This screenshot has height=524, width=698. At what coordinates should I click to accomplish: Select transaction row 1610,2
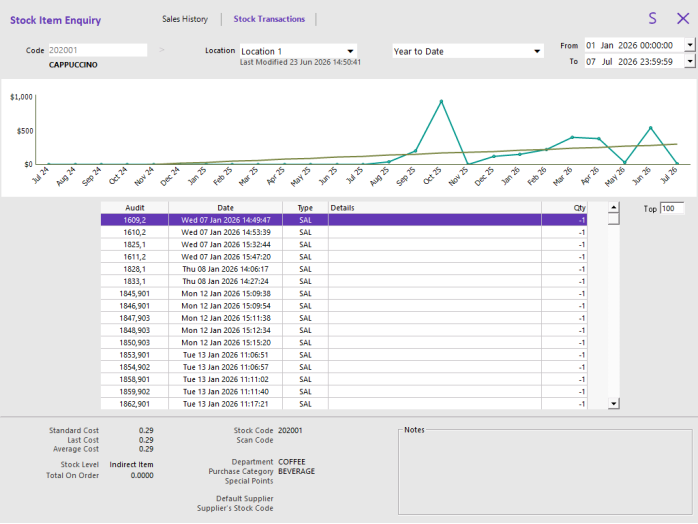pos(344,232)
